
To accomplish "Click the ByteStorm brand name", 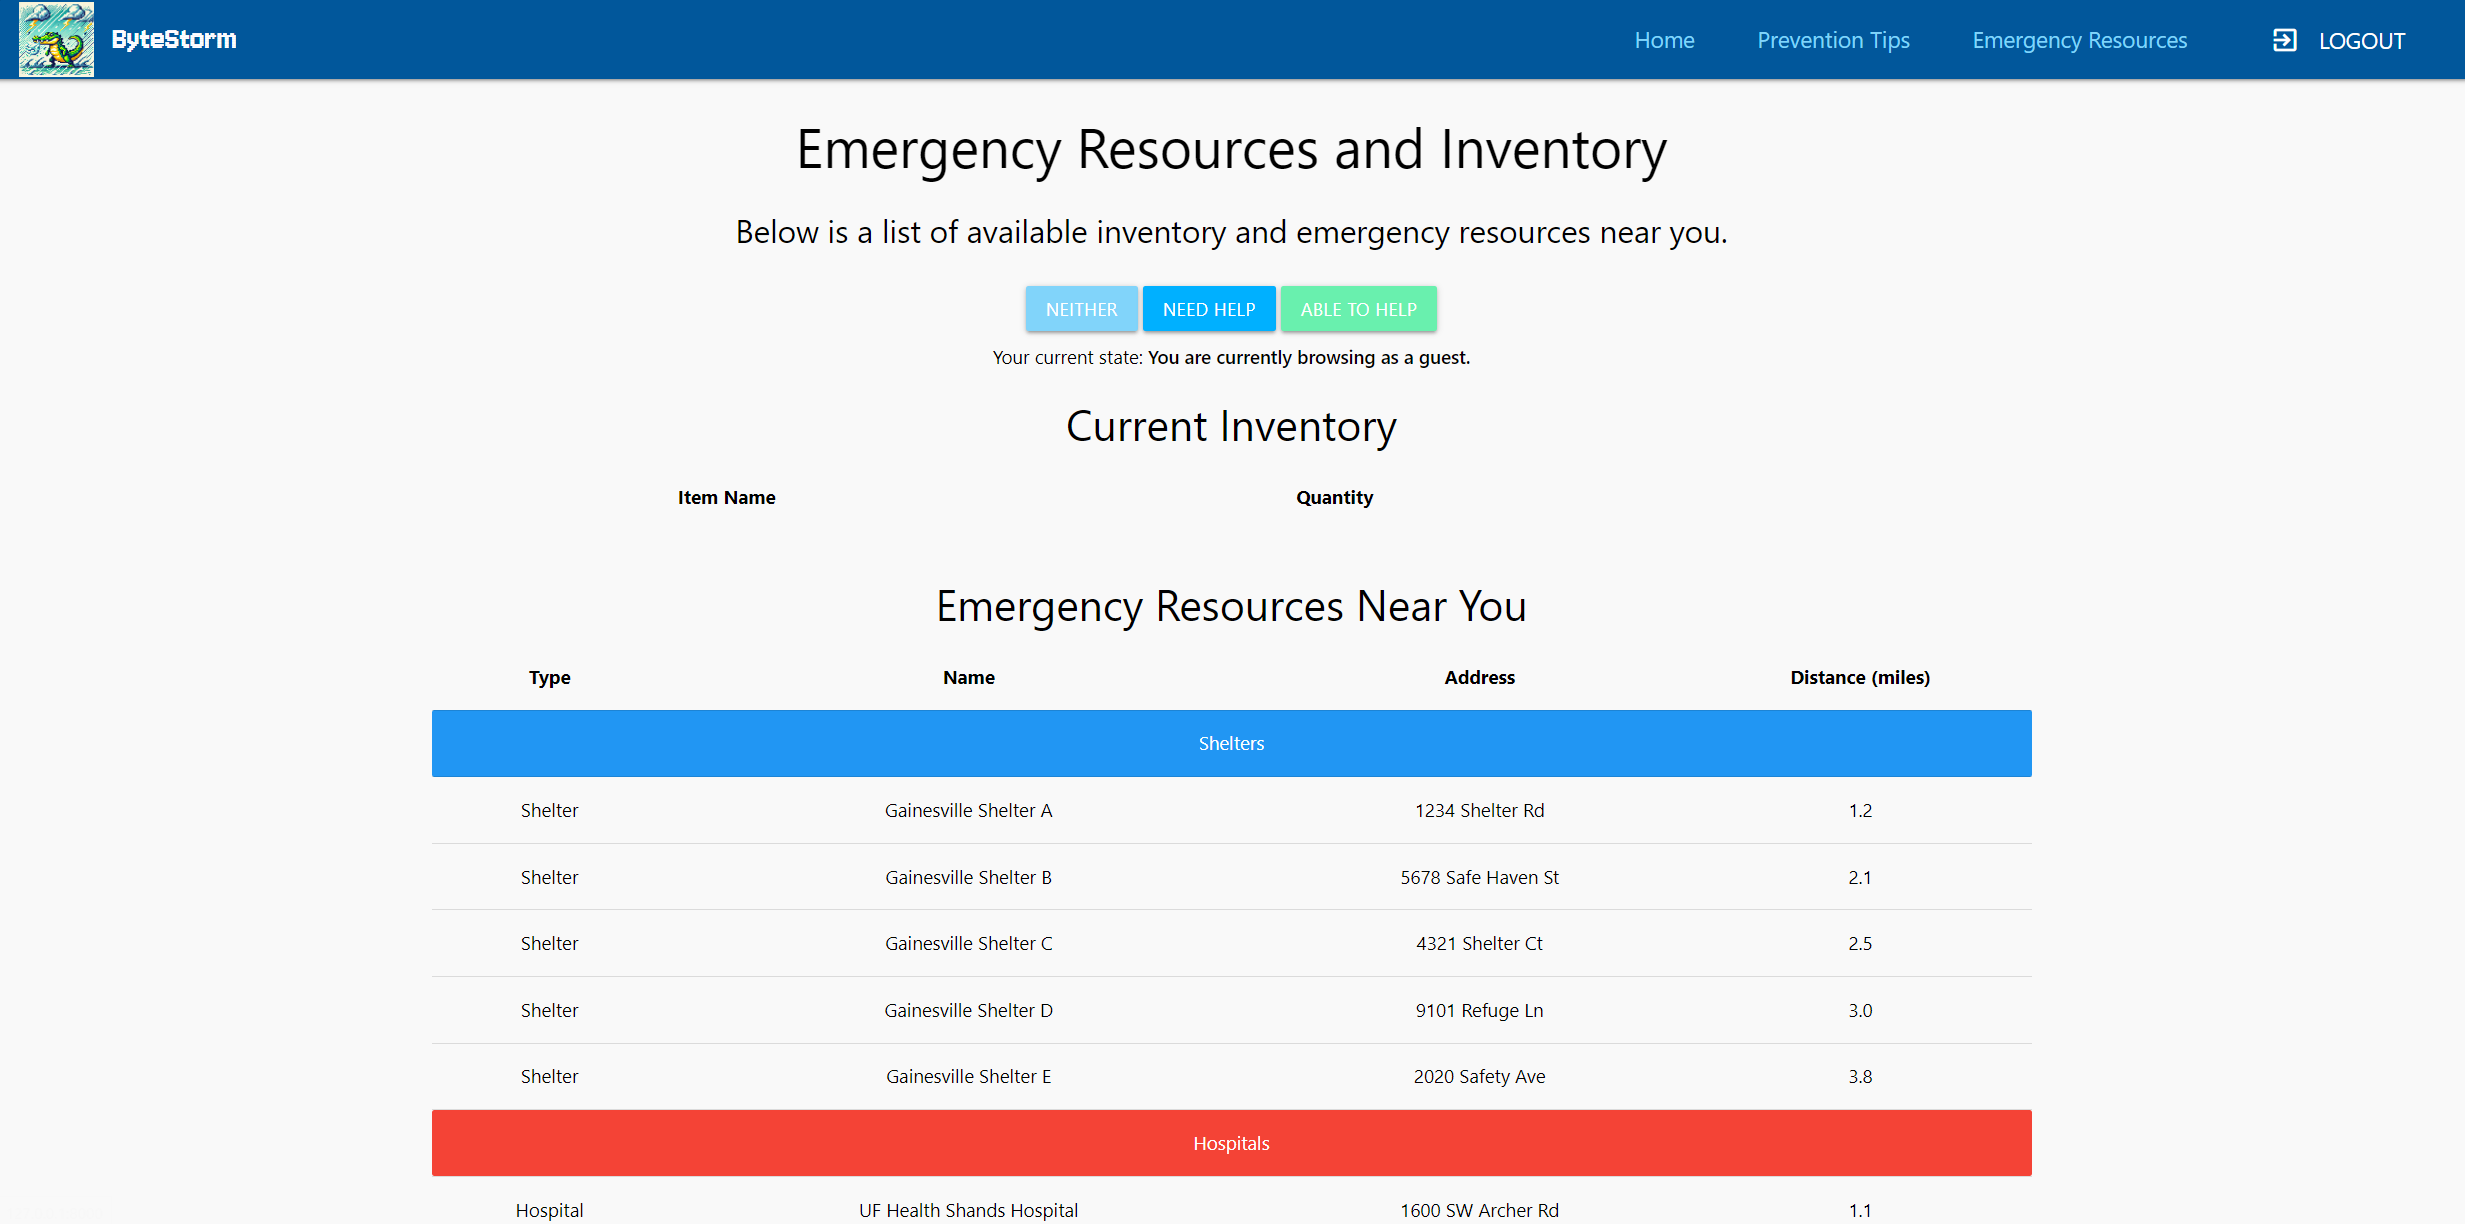I will pos(174,39).
